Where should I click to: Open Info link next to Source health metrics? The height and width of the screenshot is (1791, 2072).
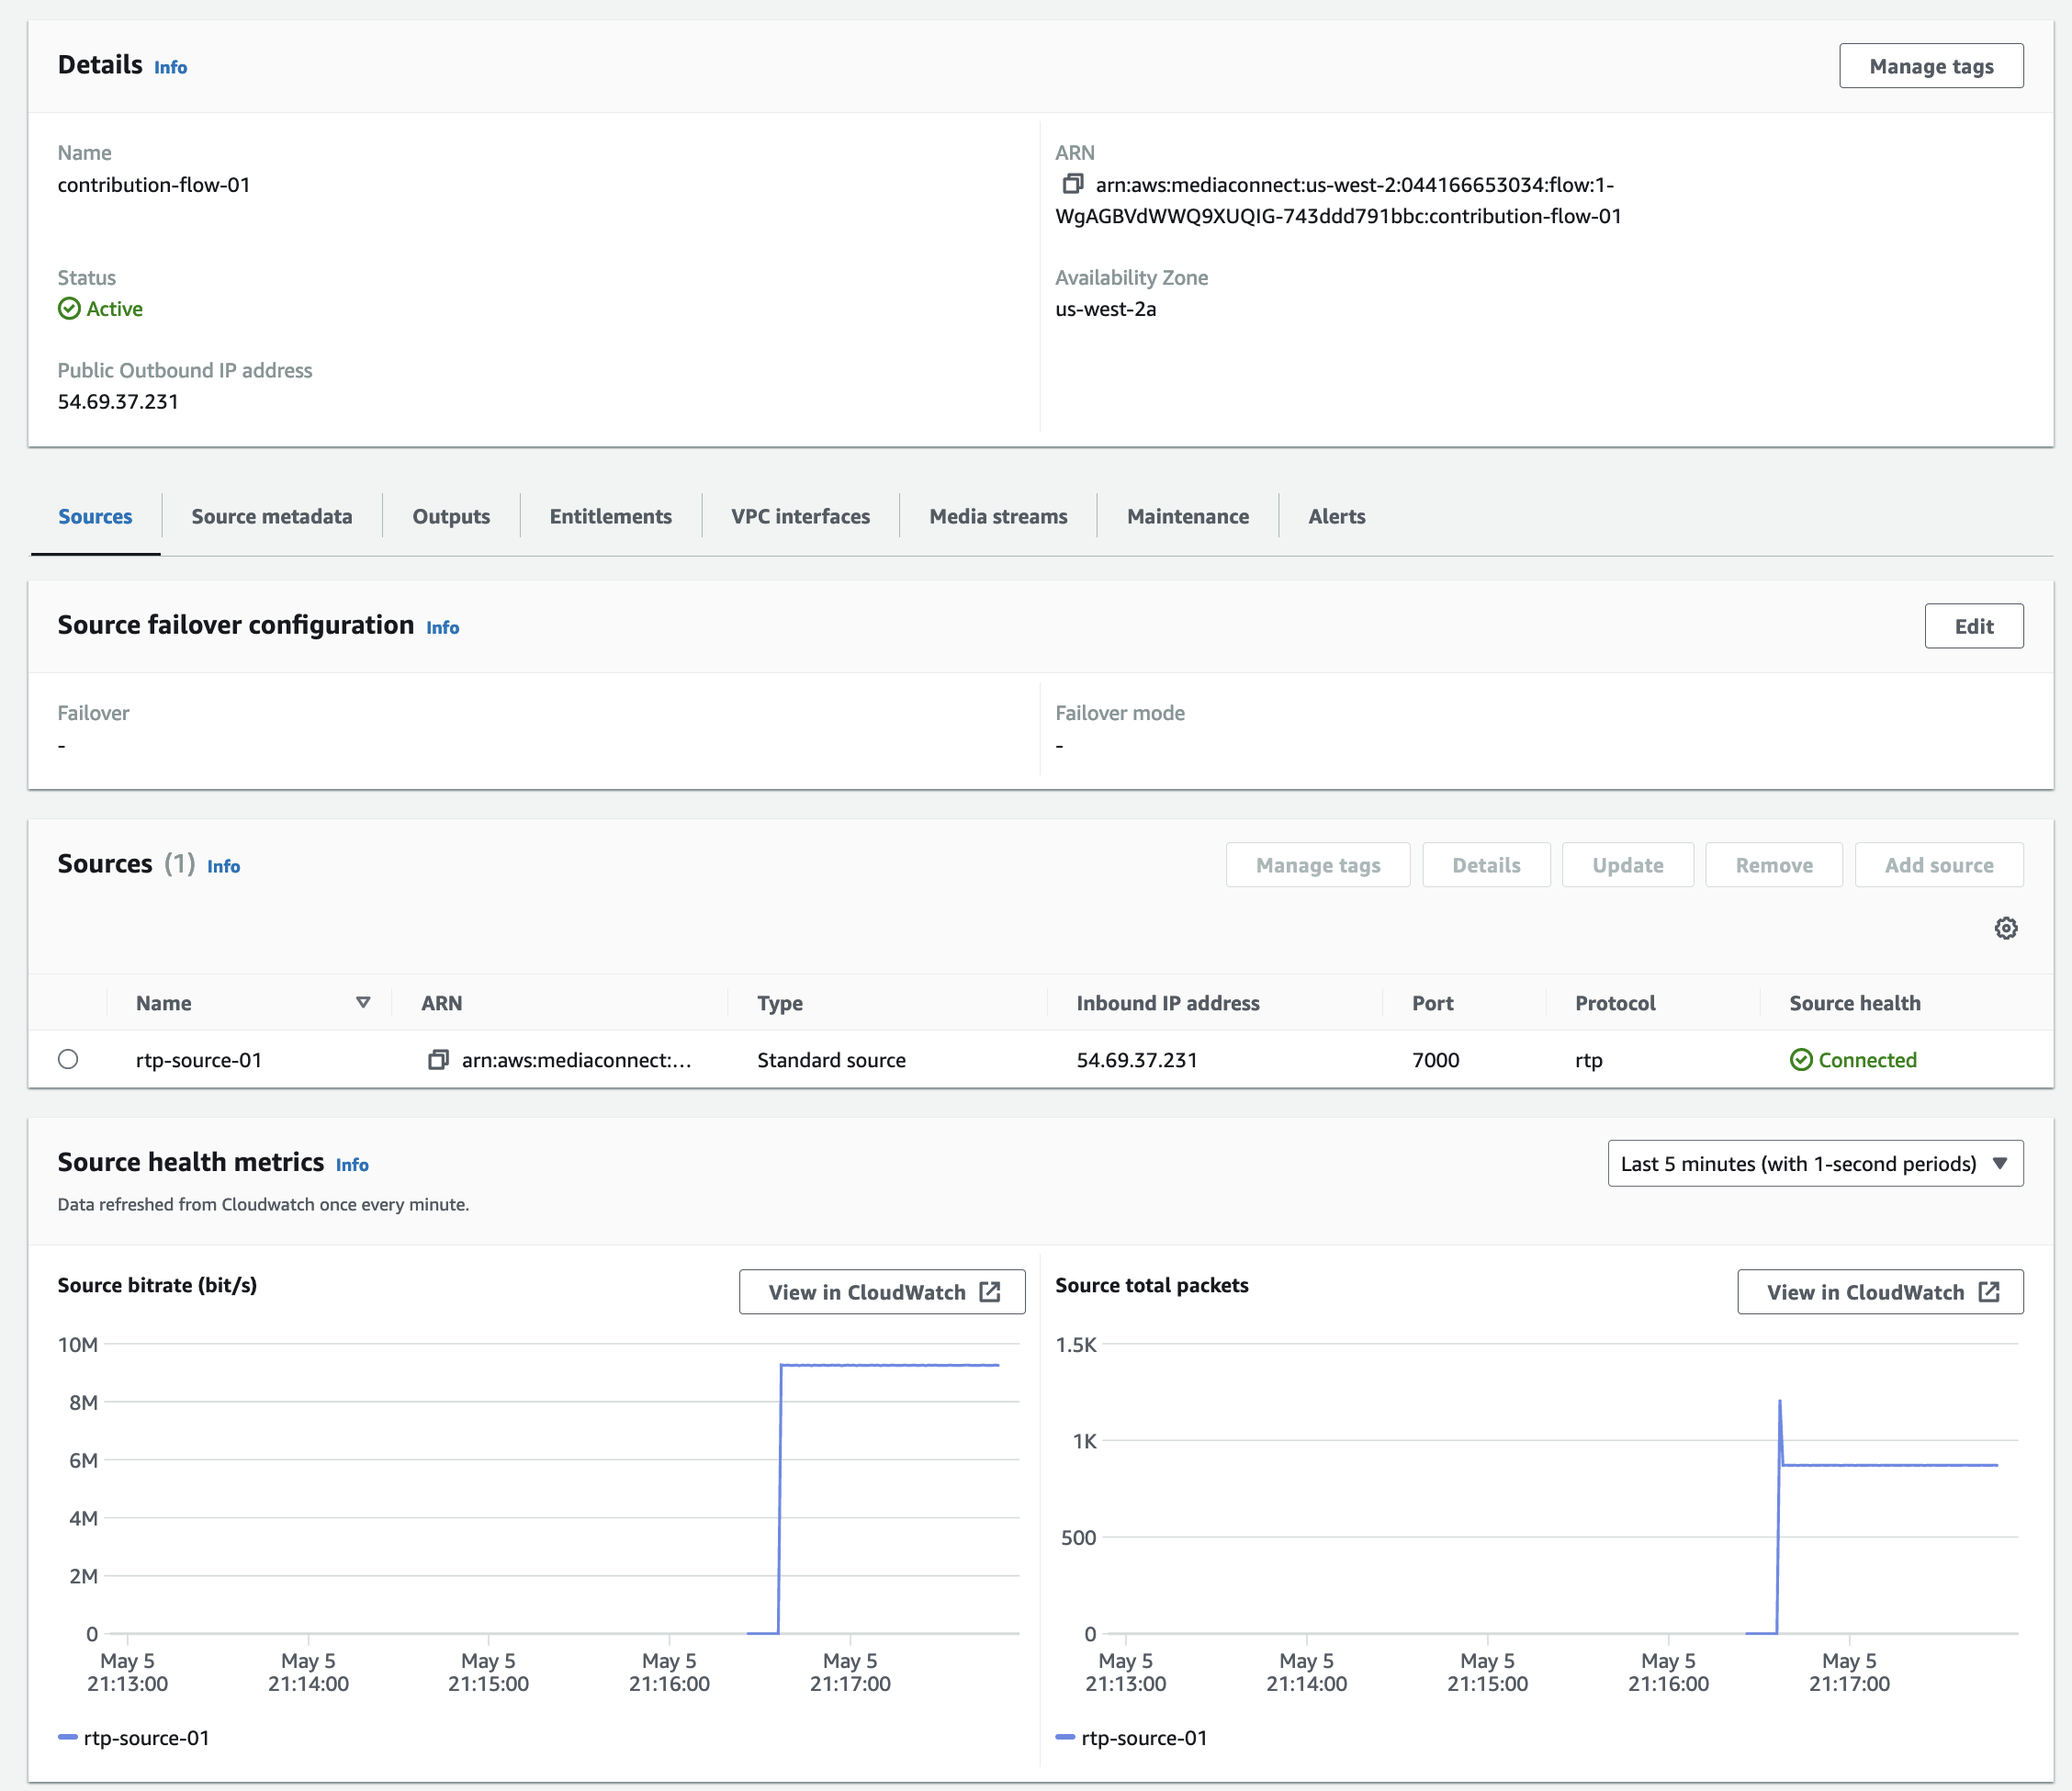coord(352,1165)
